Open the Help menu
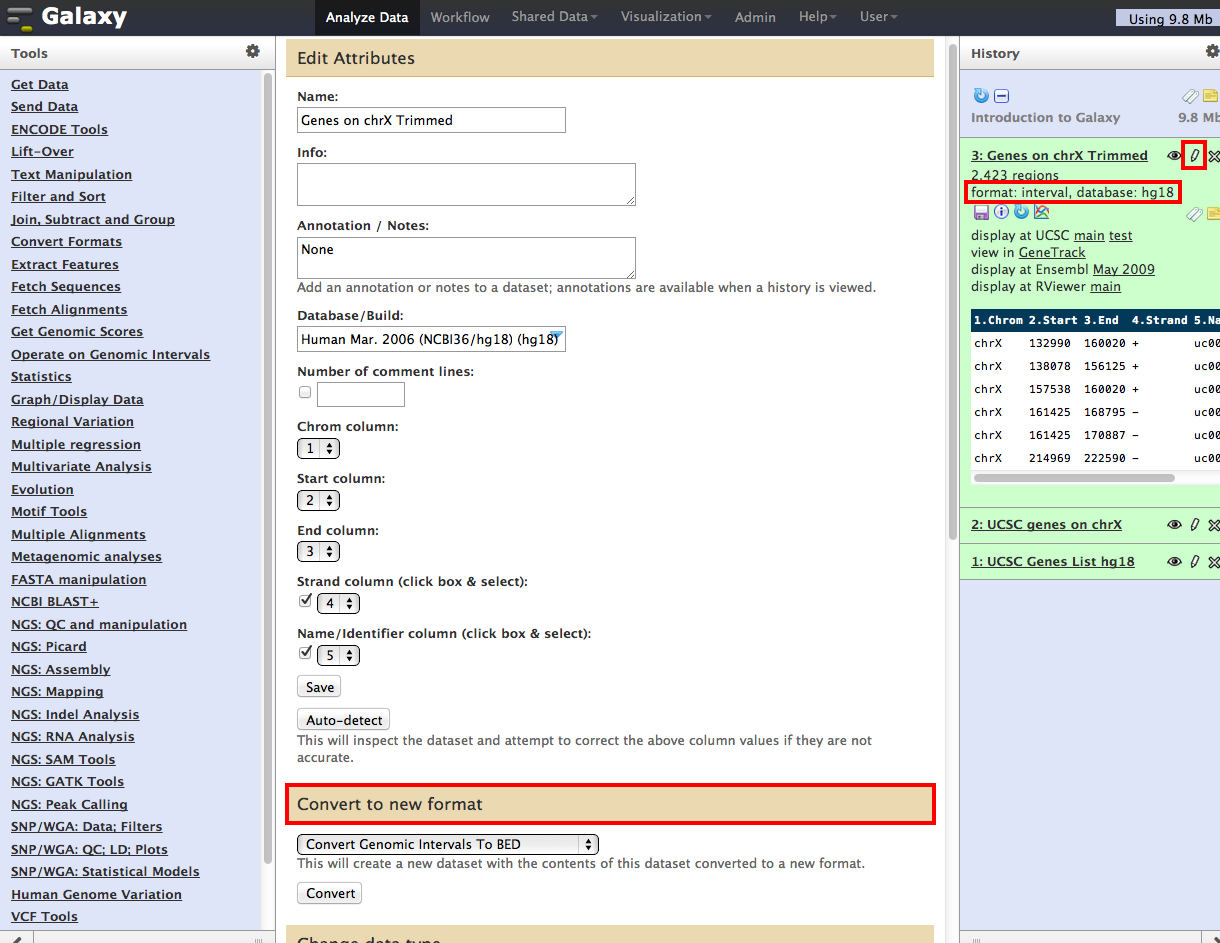Screen dimensions: 1220x943 (x=818, y=17)
